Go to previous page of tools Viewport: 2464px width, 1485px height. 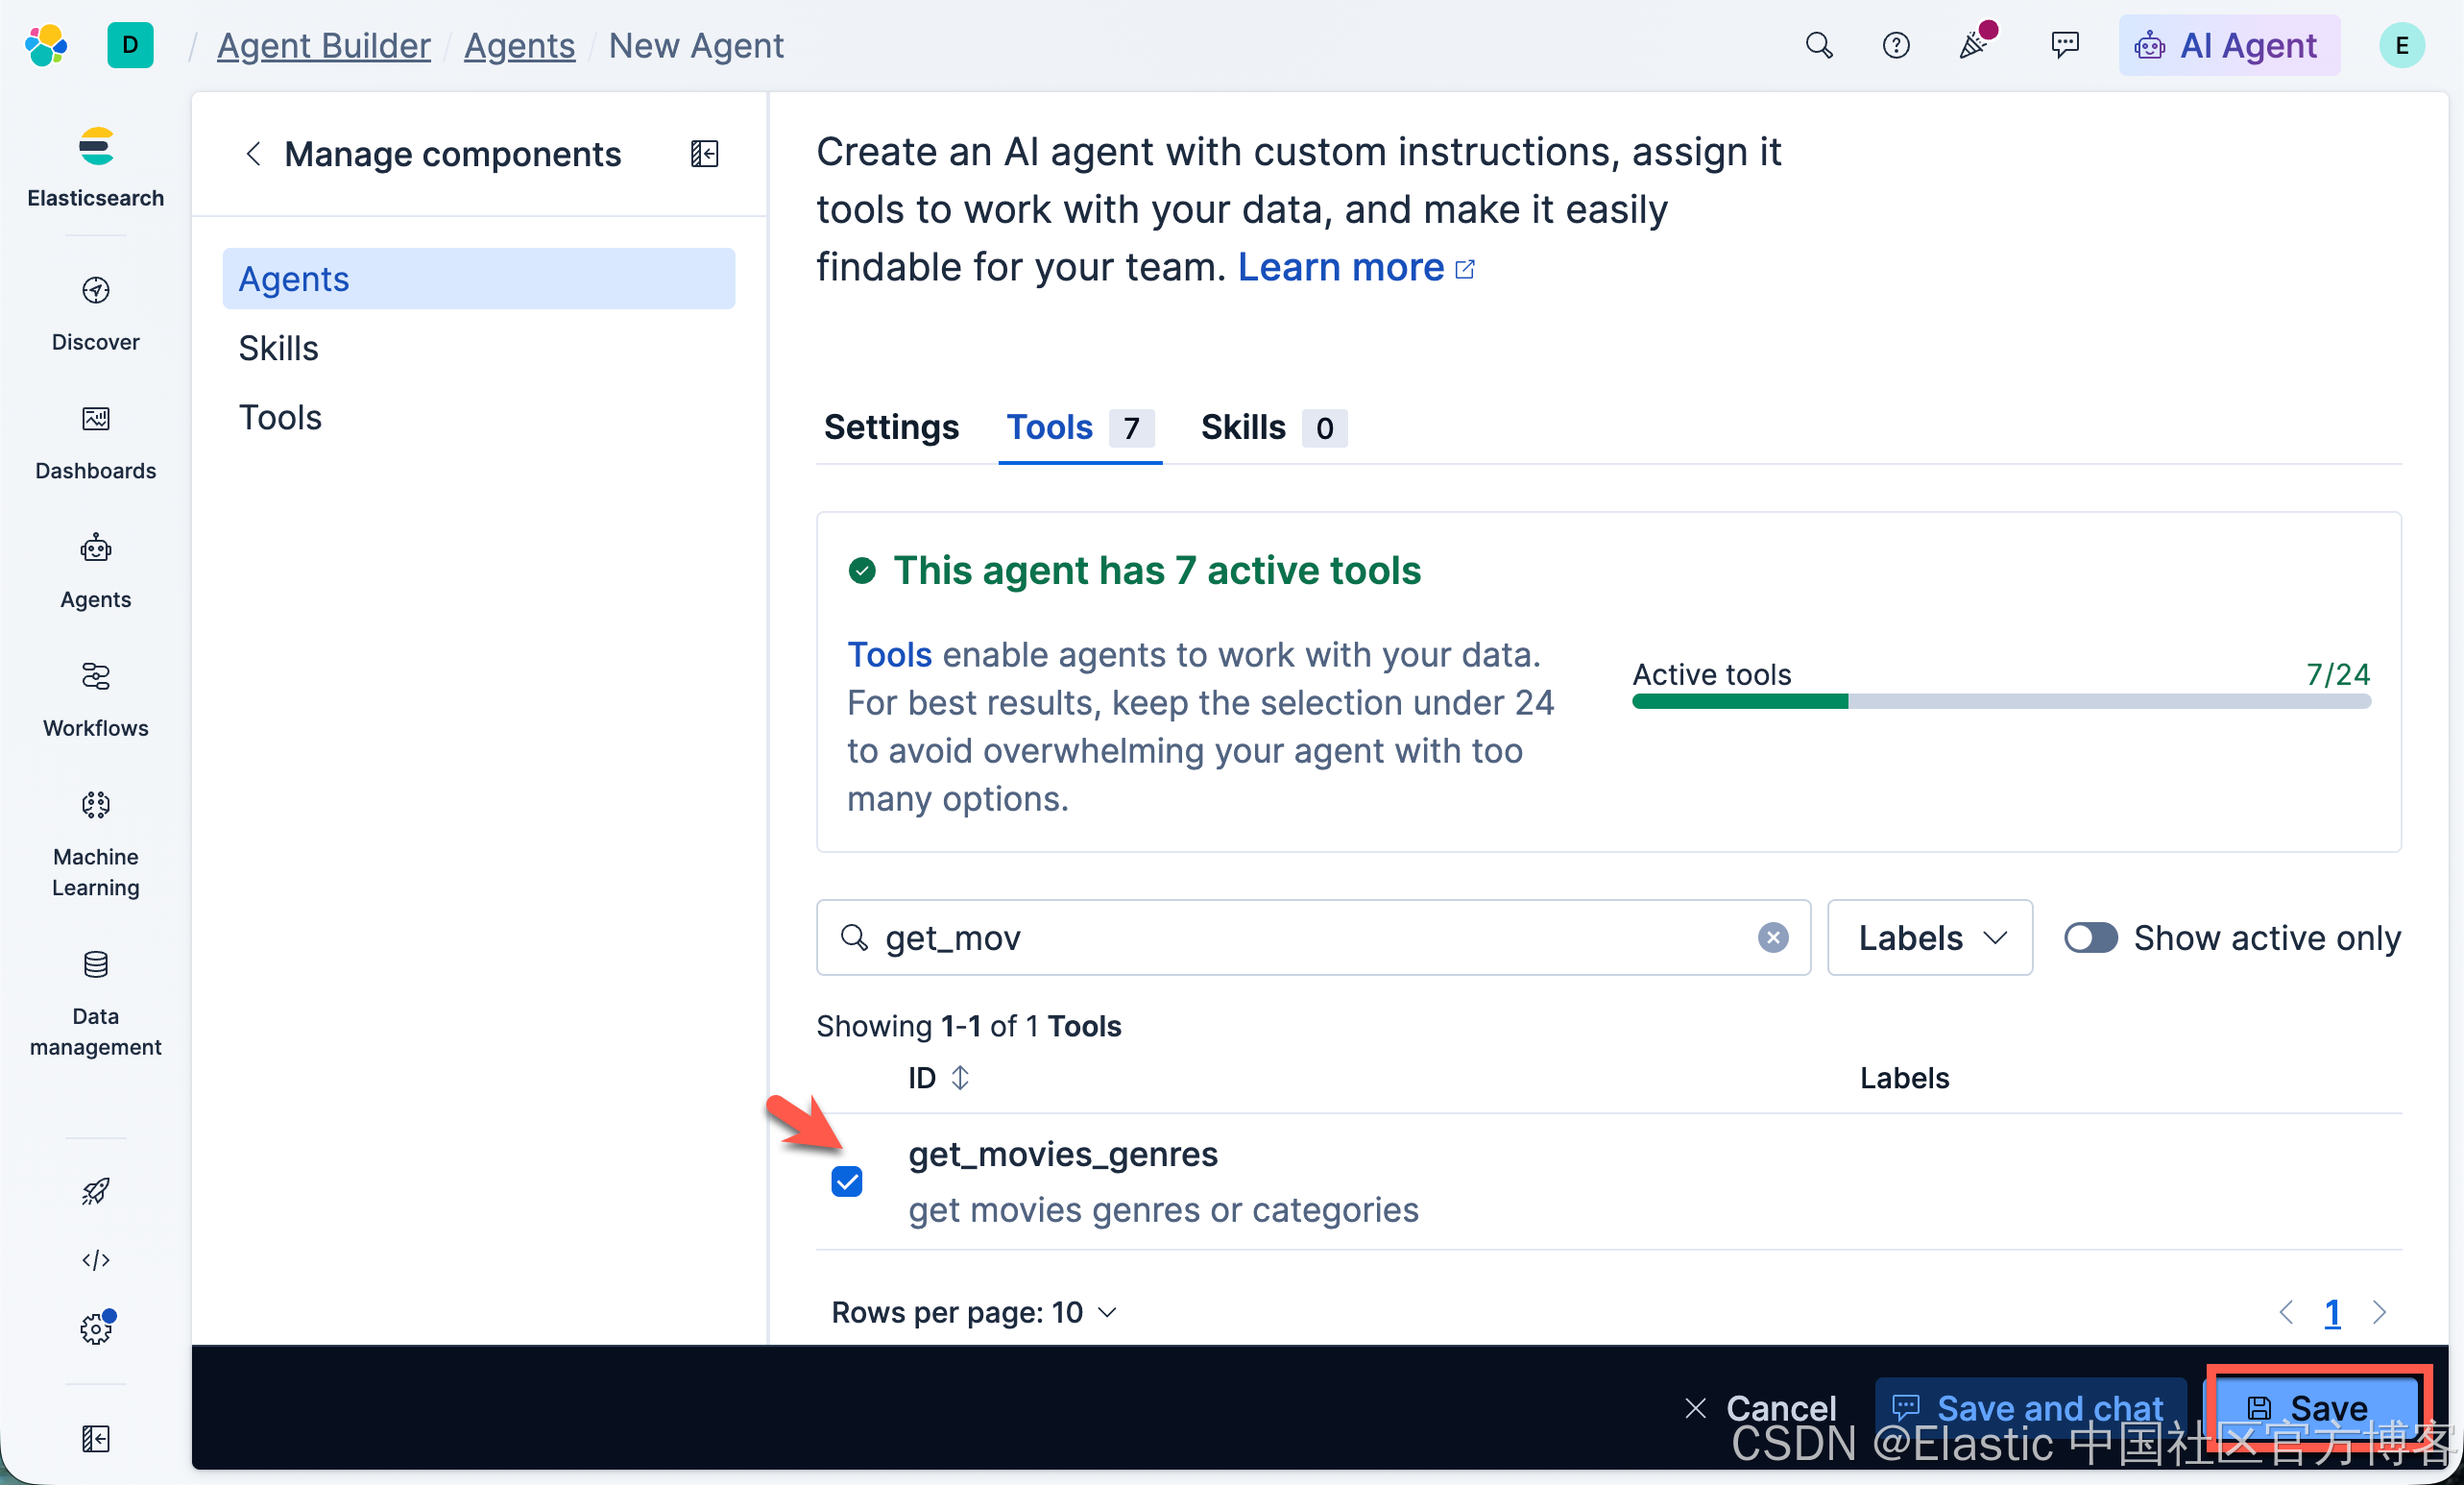point(2286,1312)
